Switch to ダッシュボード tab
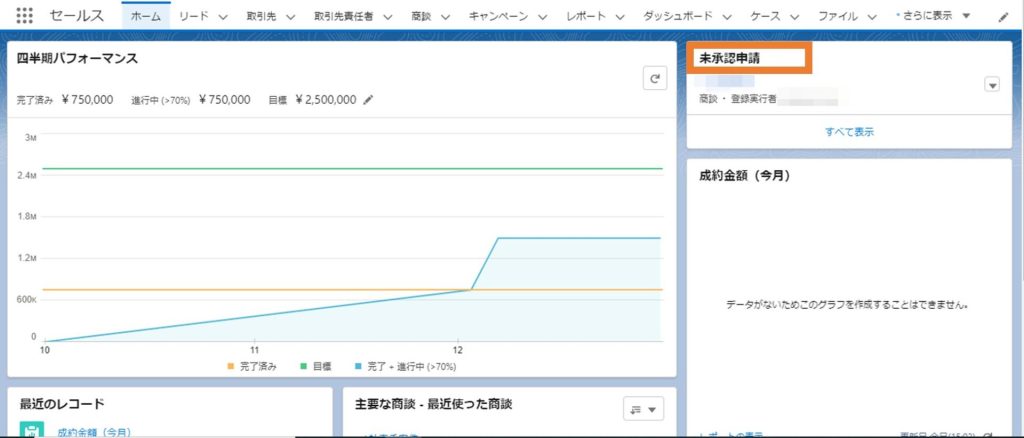 (678, 17)
